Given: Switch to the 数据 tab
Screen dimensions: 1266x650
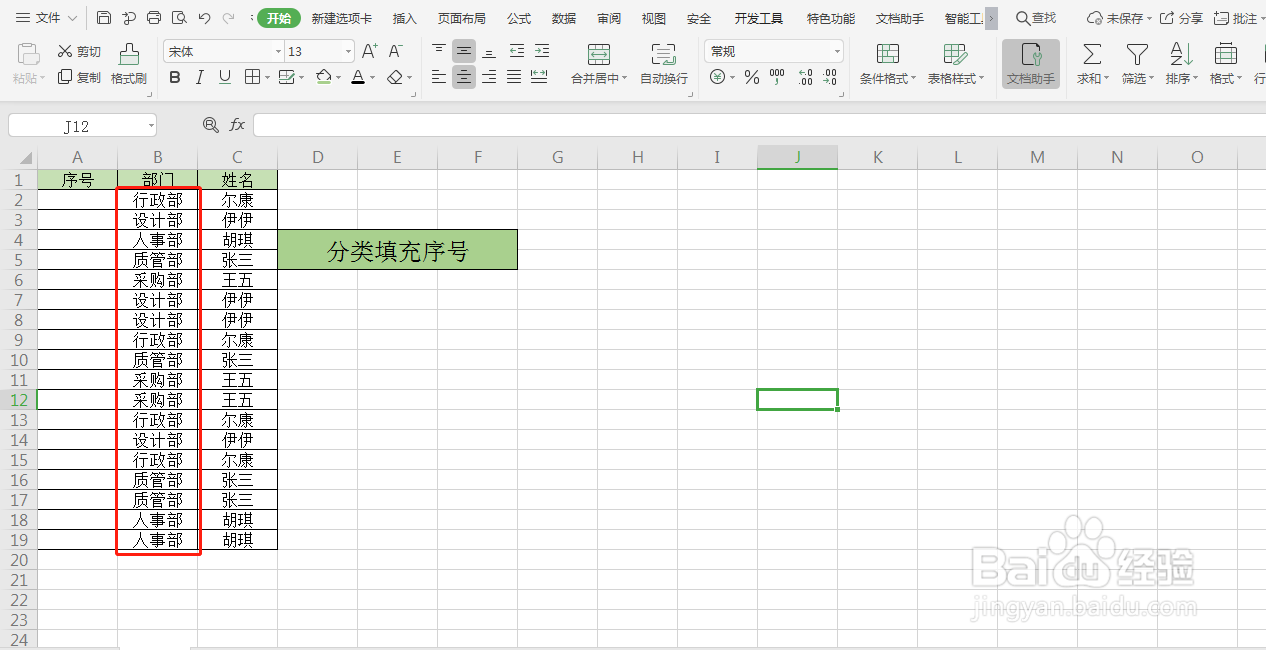Looking at the screenshot, I should coord(564,18).
